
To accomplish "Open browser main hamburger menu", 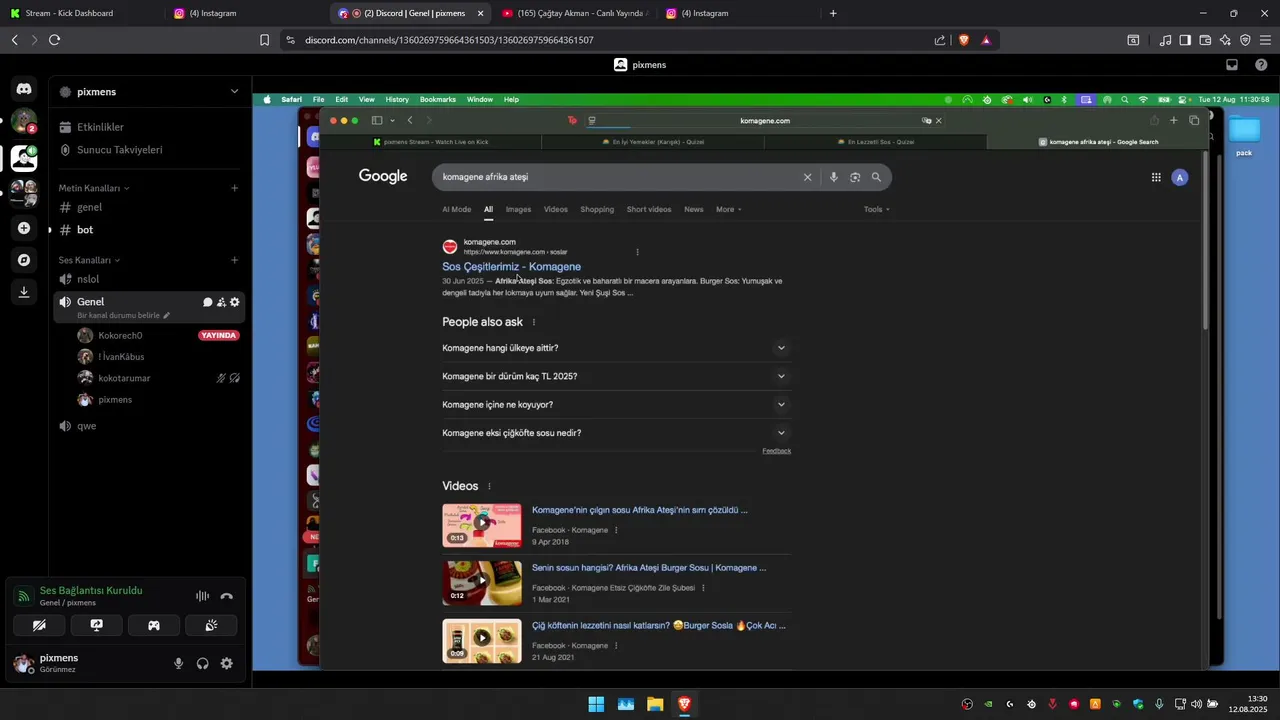I will (x=1266, y=40).
